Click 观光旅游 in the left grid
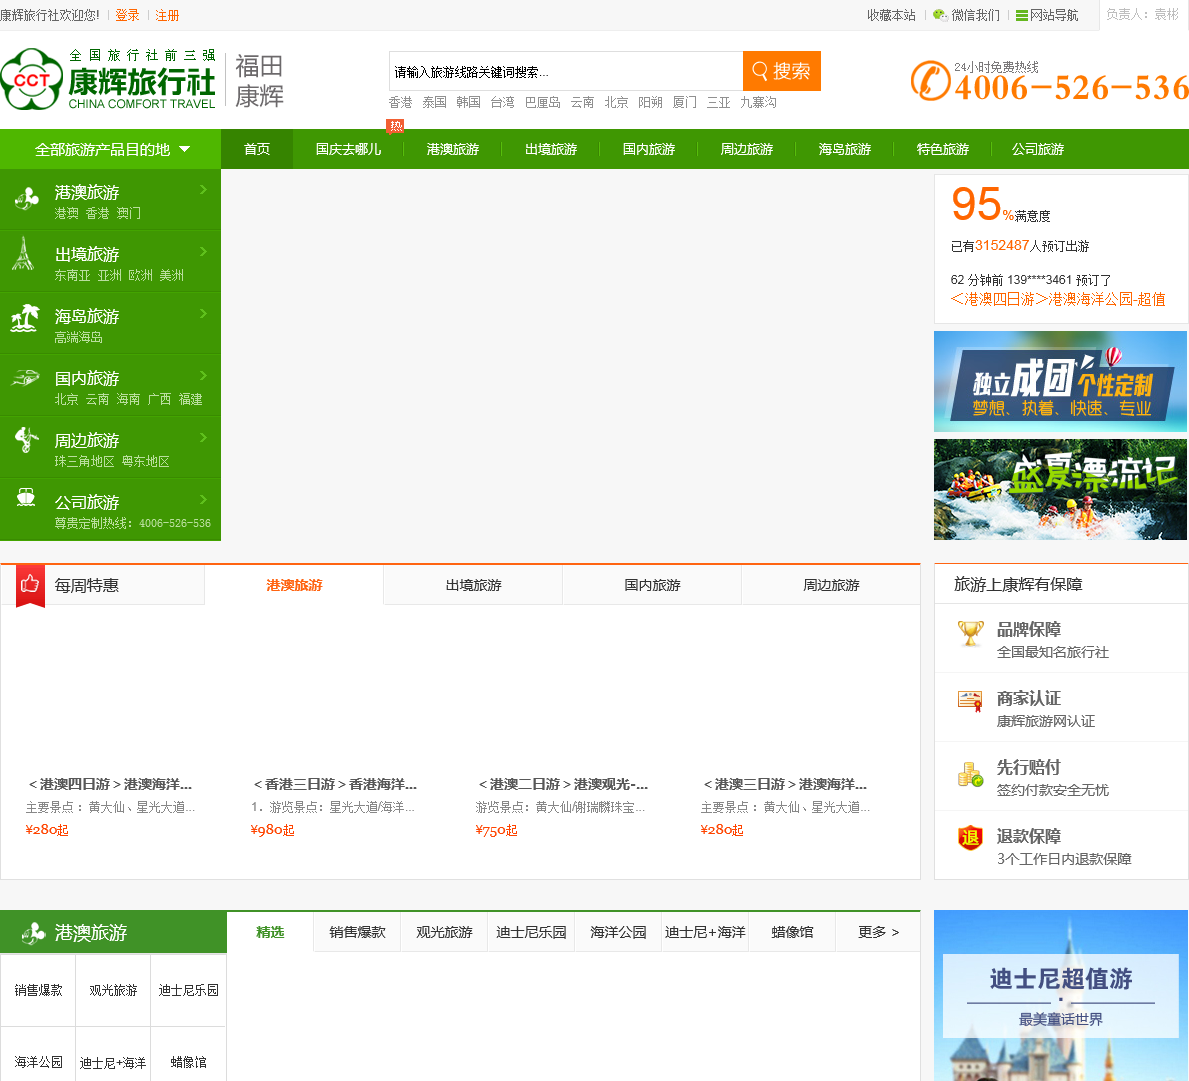Image resolution: width=1189 pixels, height=1081 pixels. pos(113,990)
